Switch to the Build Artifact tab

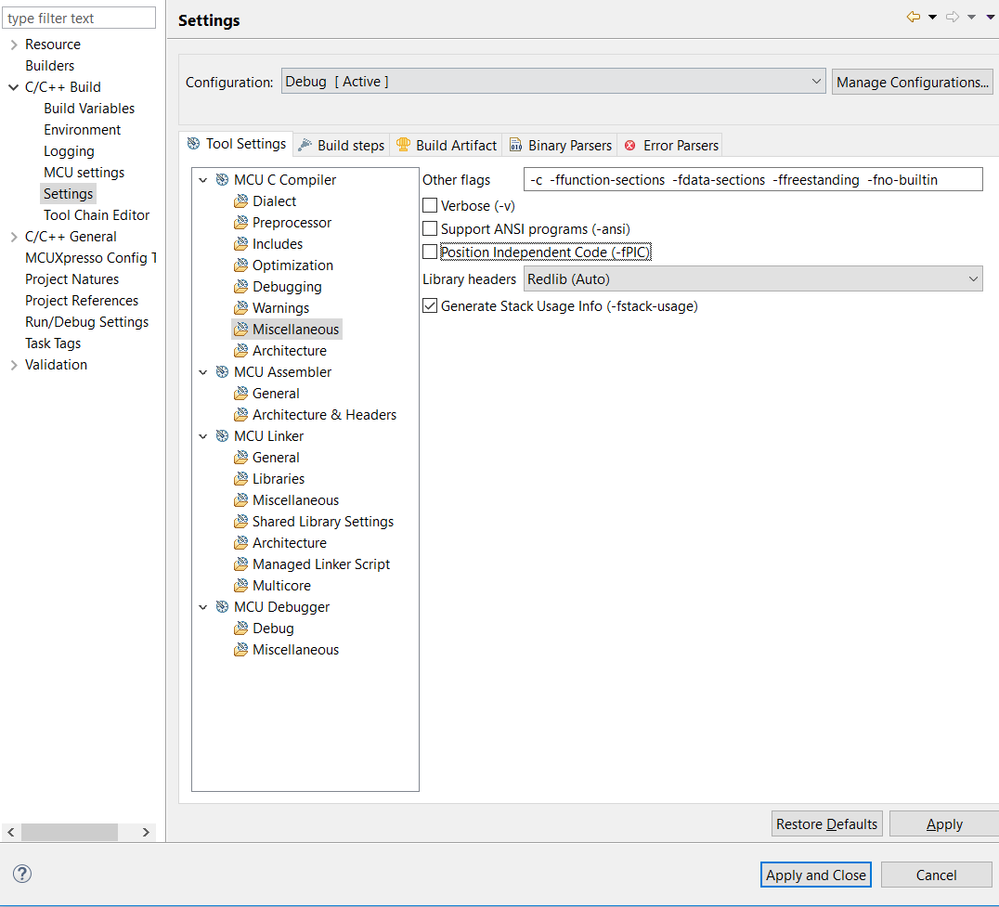click(446, 145)
